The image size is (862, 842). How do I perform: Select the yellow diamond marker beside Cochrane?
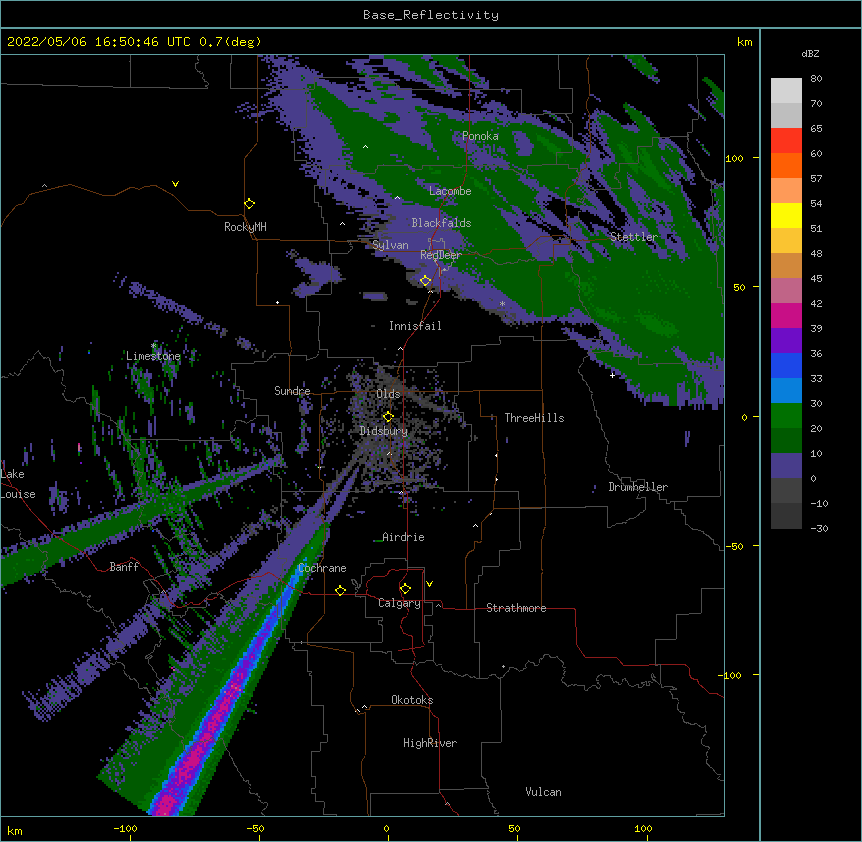[x=340, y=590]
